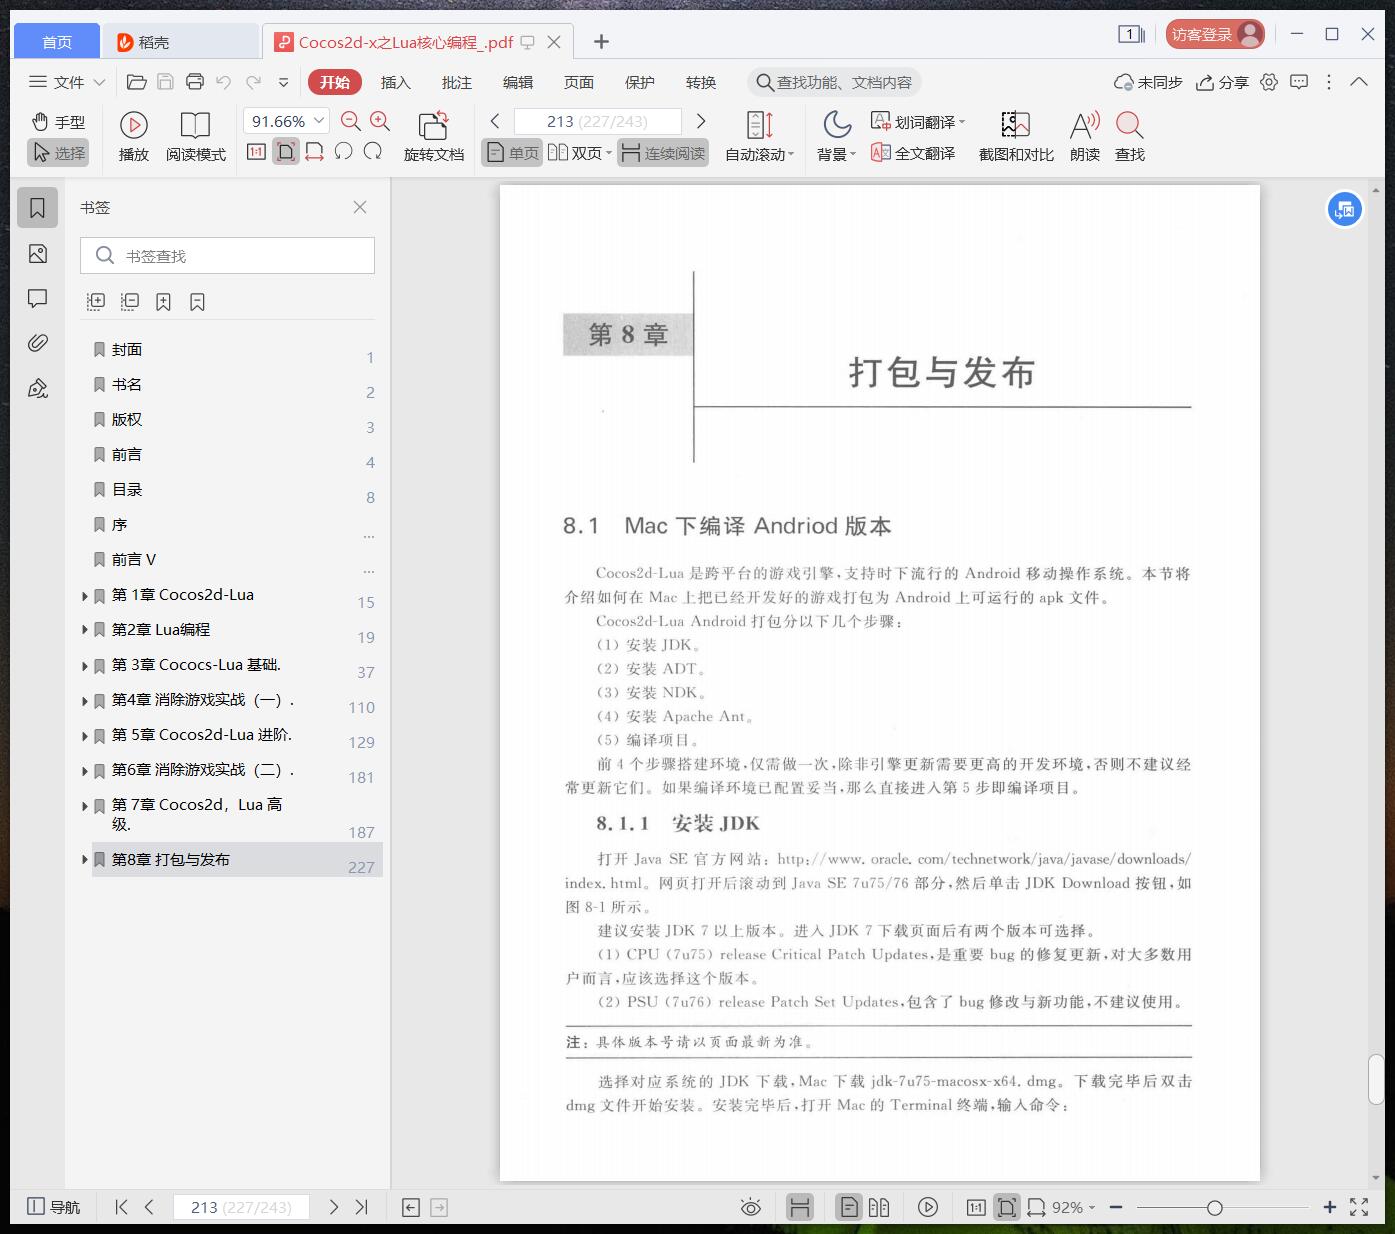1395x1234 pixels.
Task: Expand 第2章 Lua编程 bookmark
Action: tap(85, 631)
